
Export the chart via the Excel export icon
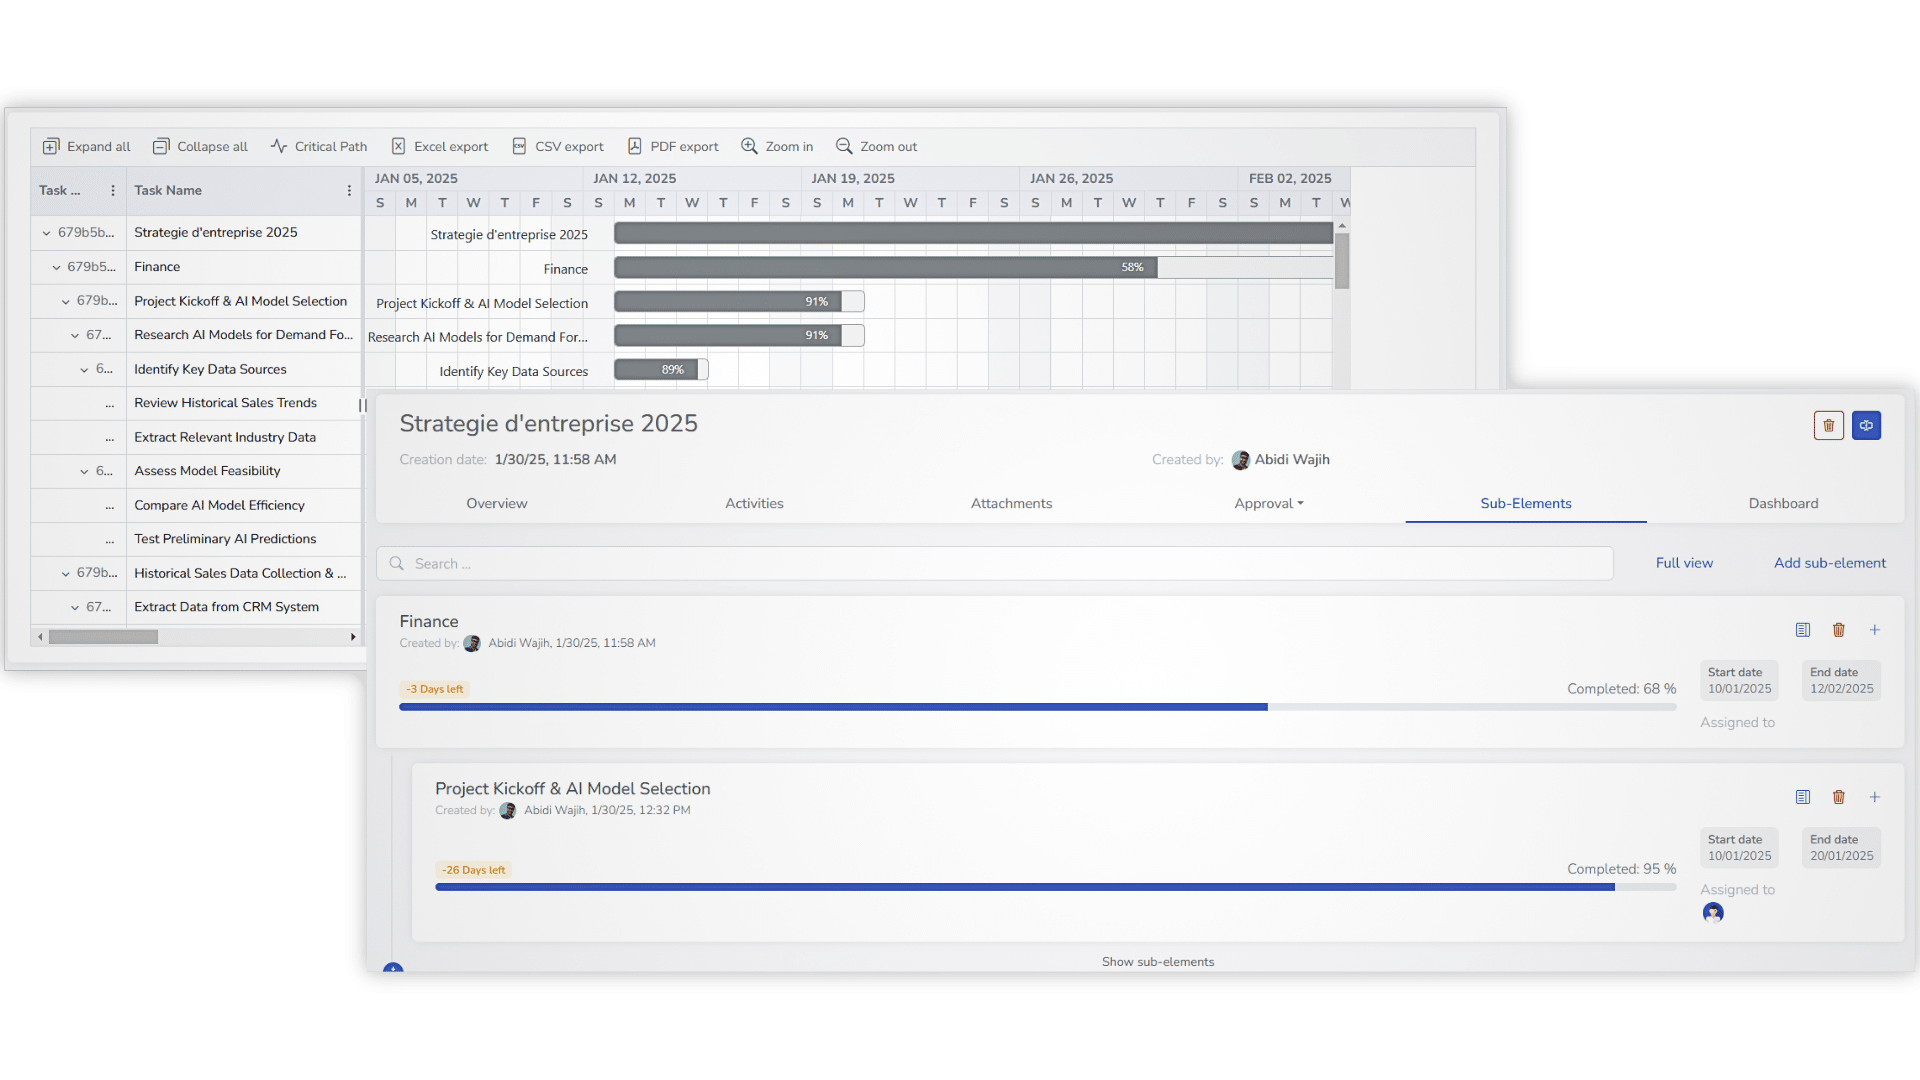(398, 147)
